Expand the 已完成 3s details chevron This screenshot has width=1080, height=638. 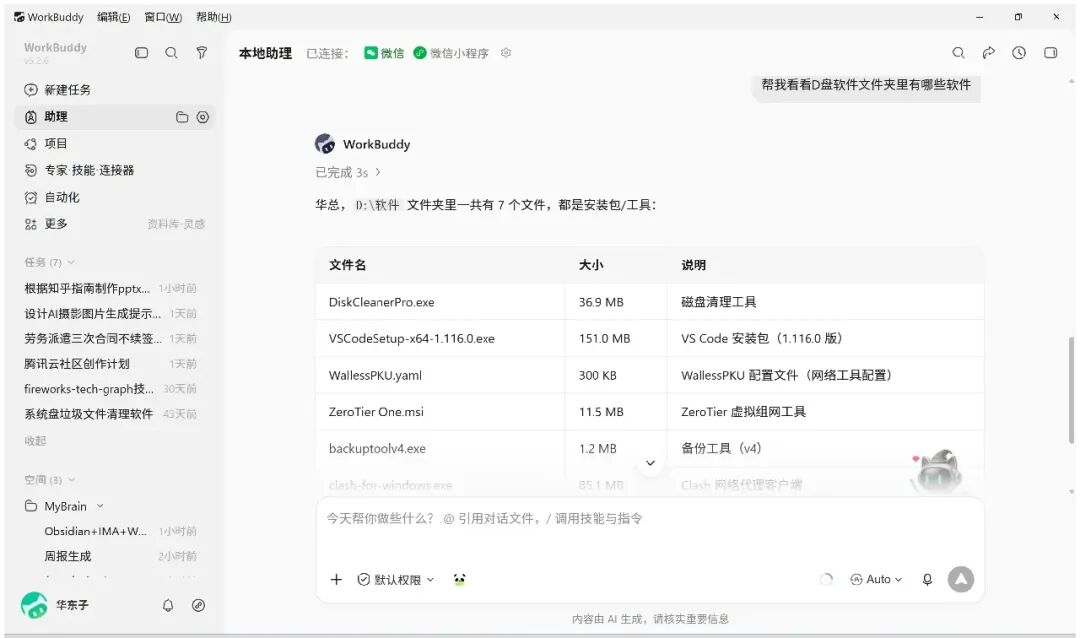[x=377, y=172]
